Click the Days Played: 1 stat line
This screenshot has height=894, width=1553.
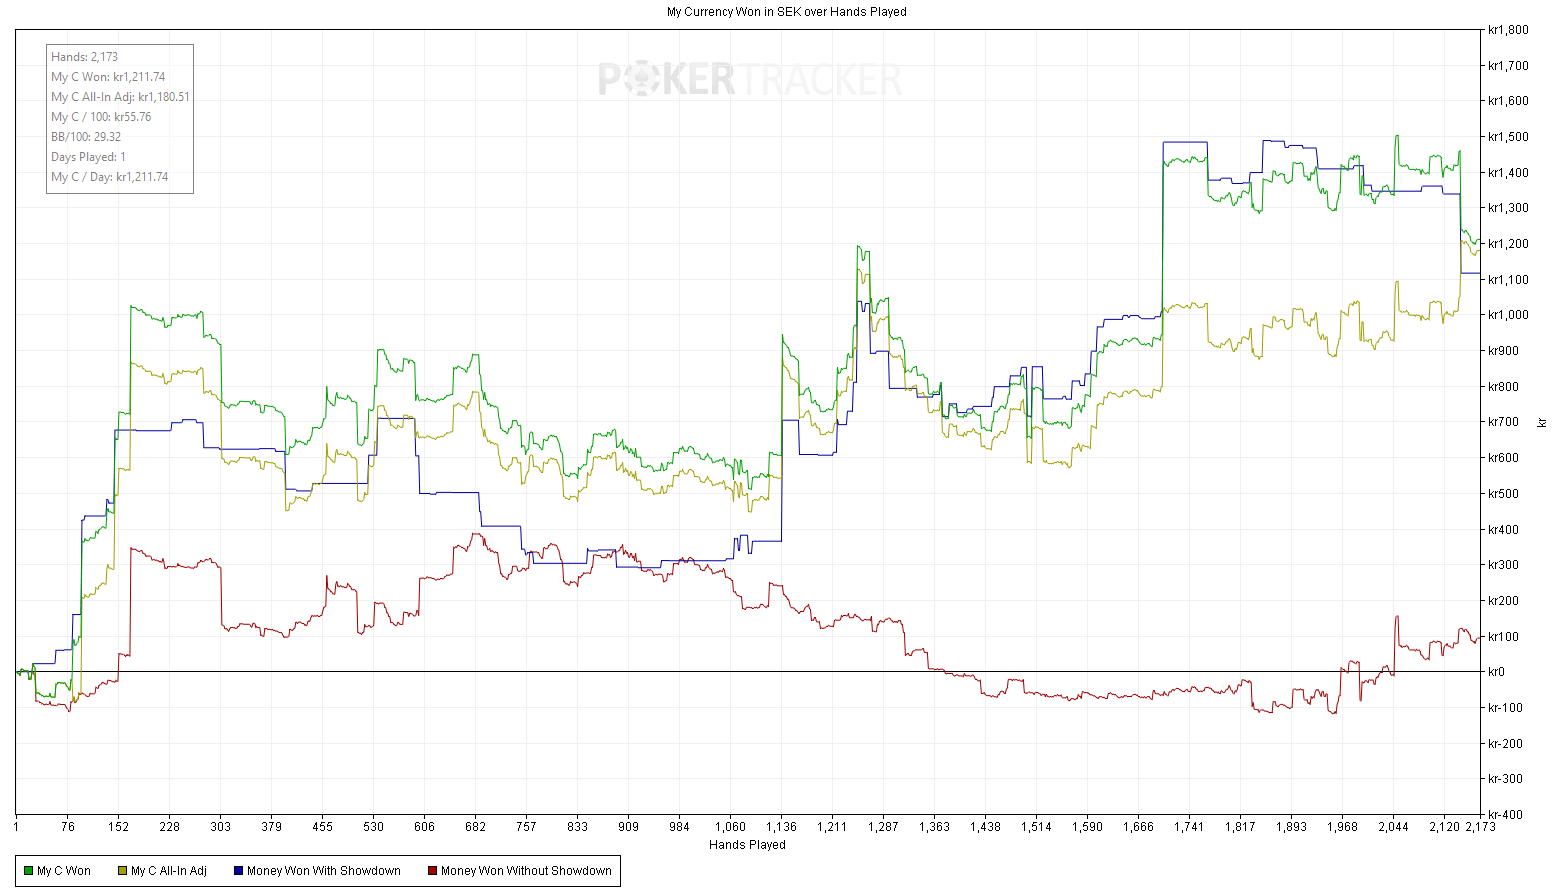coord(88,157)
